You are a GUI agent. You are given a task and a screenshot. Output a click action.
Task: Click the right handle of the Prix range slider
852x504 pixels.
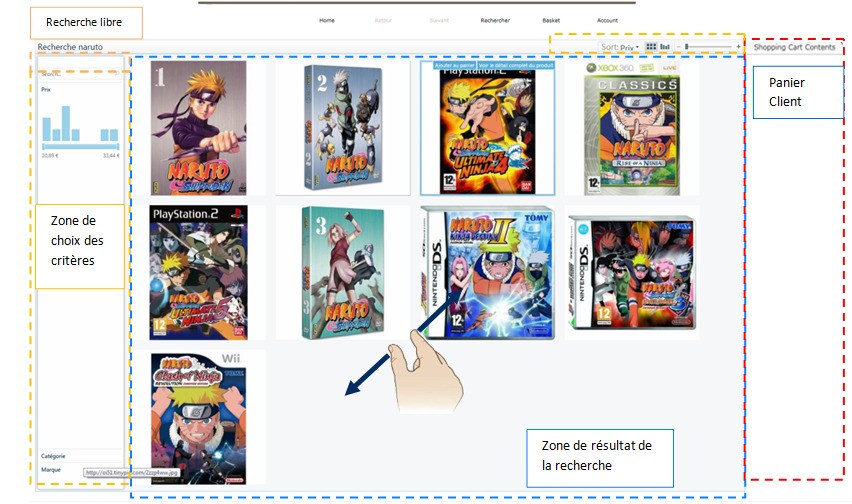coord(117,147)
